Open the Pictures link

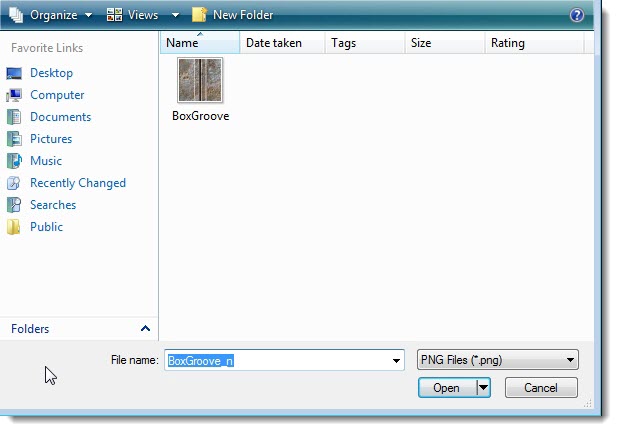click(x=51, y=139)
